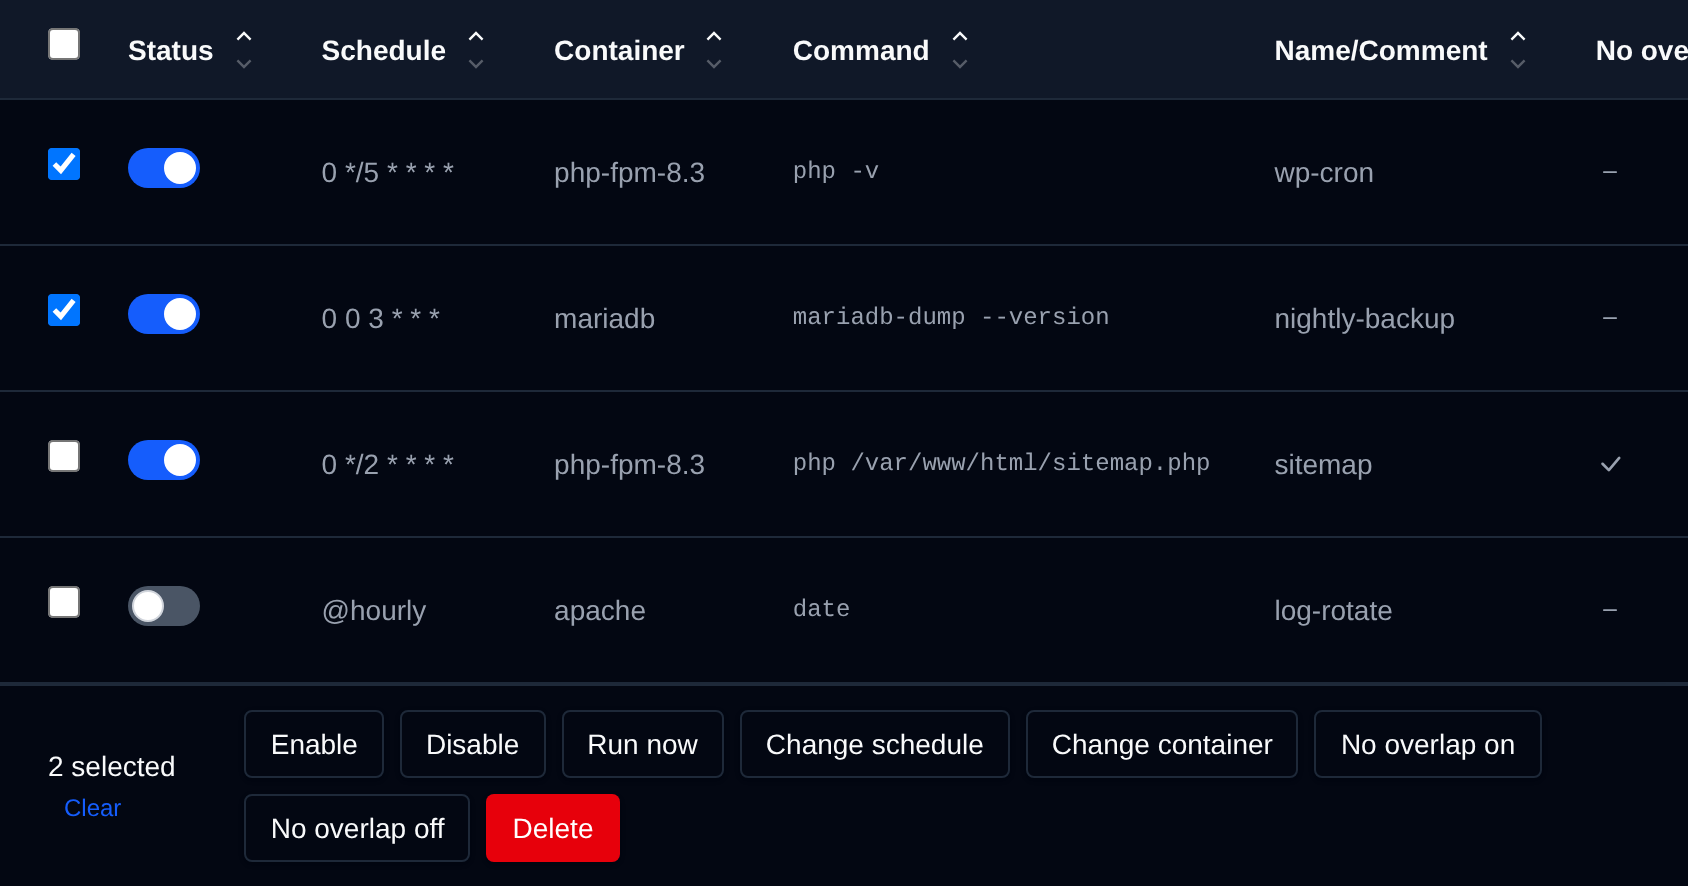The height and width of the screenshot is (886, 1688).
Task: Sort by Container column arrows
Action: coord(714,50)
